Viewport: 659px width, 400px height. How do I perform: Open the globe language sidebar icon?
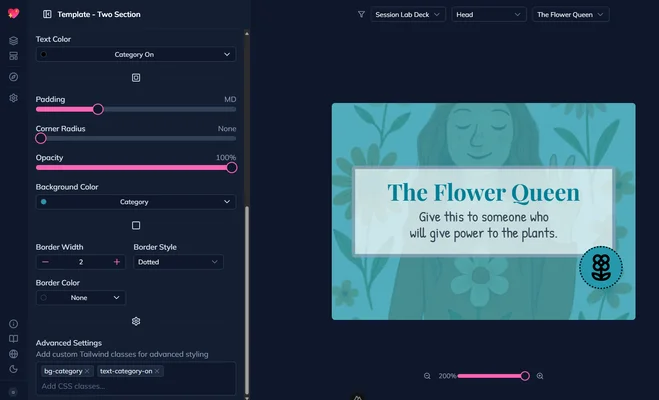13,354
